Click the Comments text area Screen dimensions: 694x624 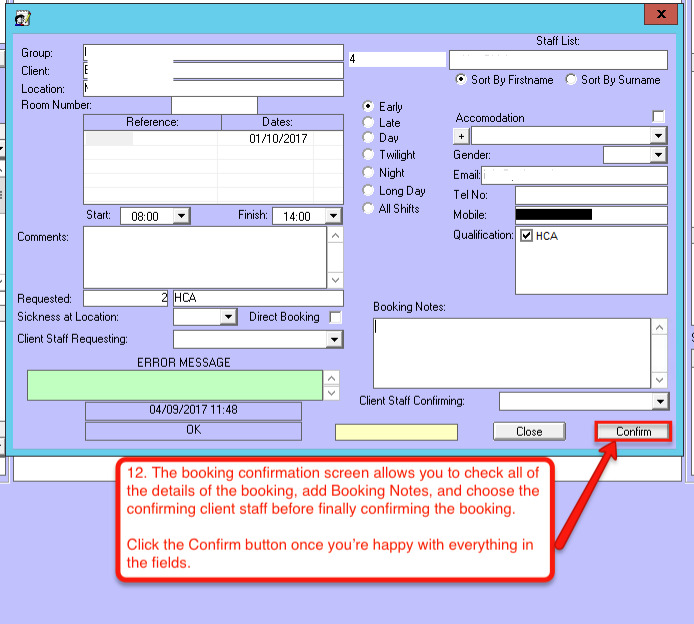pos(204,257)
